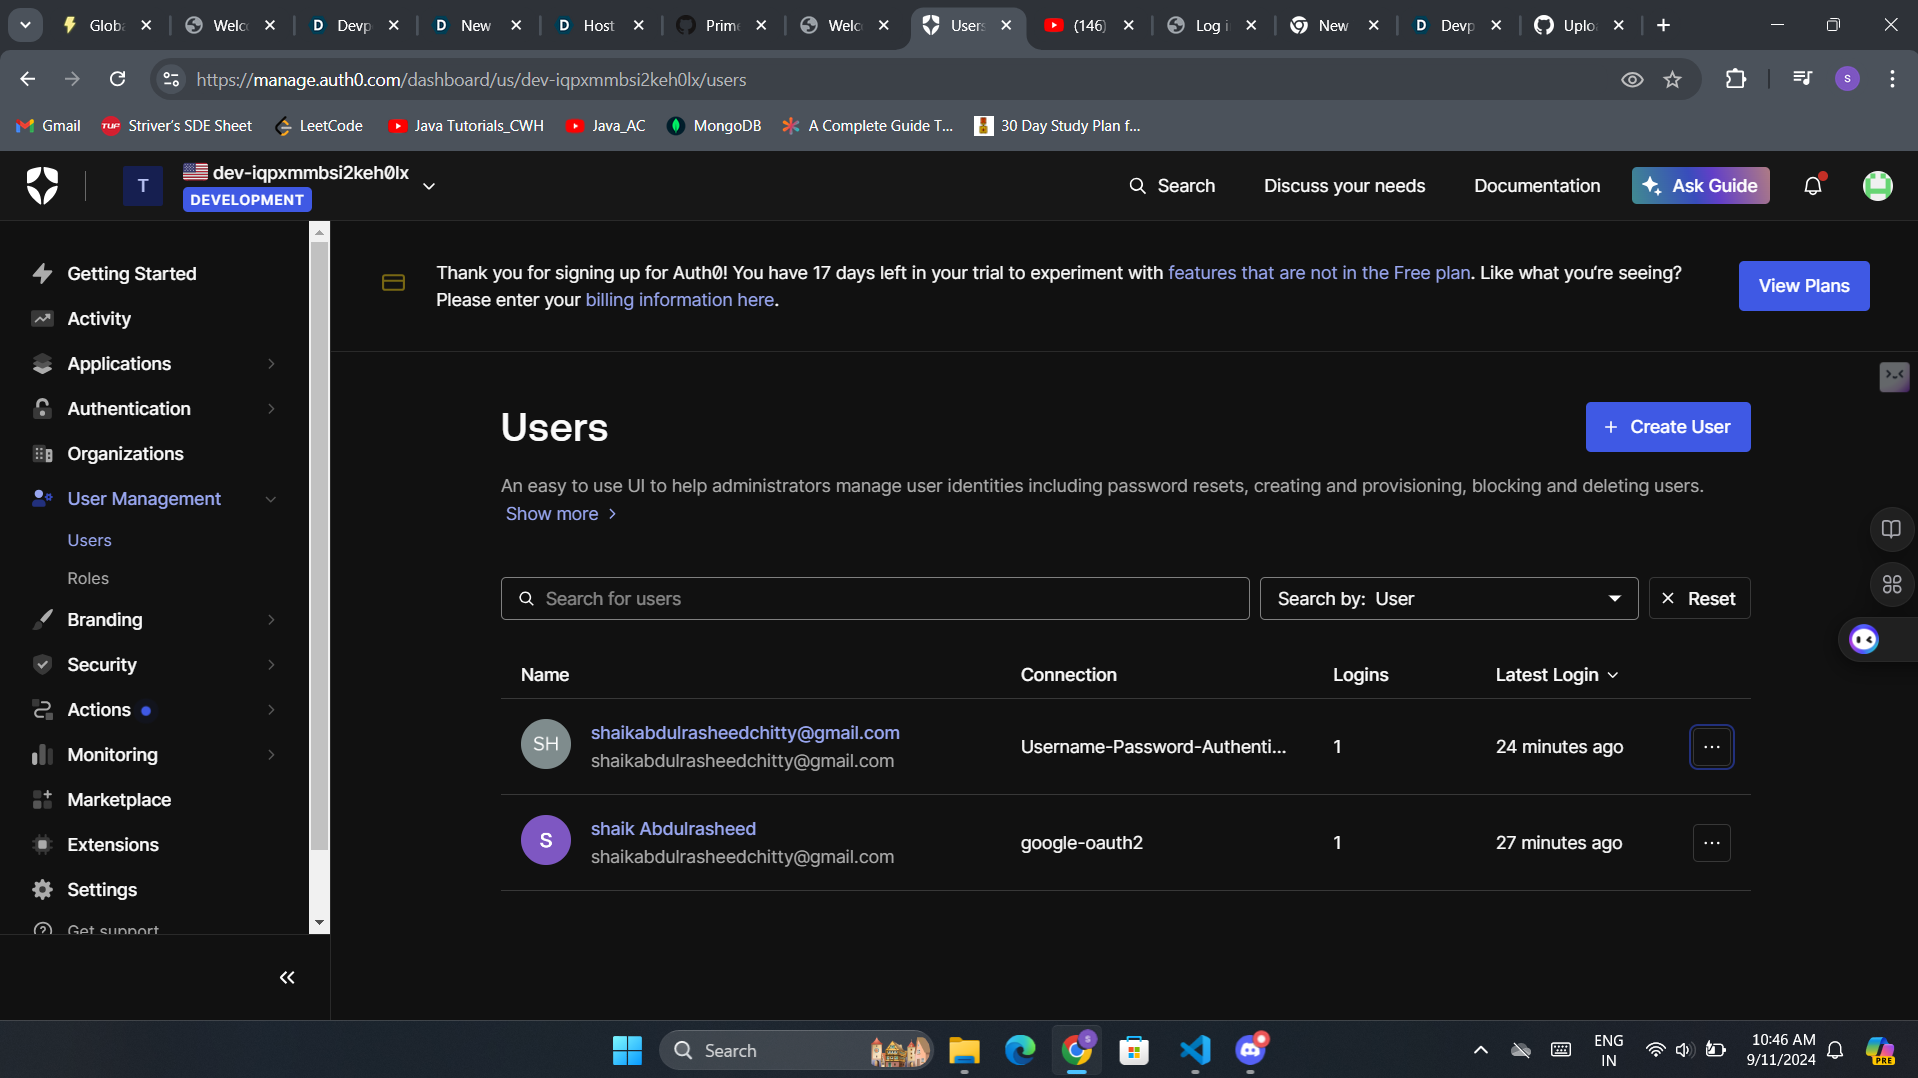The height and width of the screenshot is (1078, 1918).
Task: Open Organizations in sidebar
Action: [x=125, y=454]
